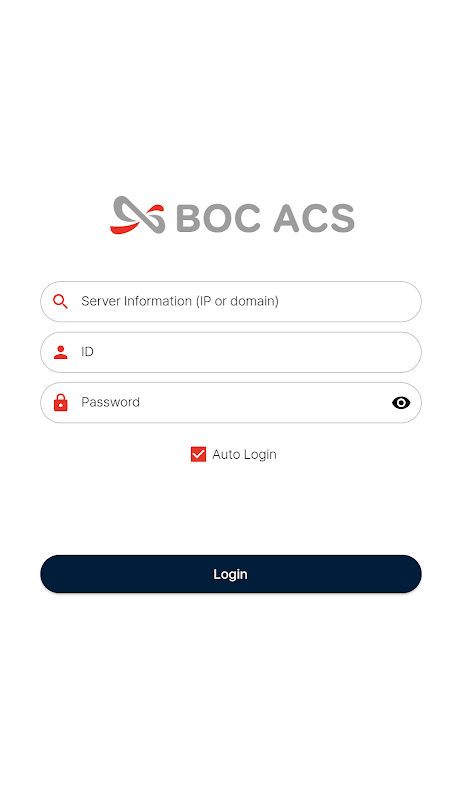Click the 'IP or domain' placeholder text
The image size is (462, 800).
(237, 301)
